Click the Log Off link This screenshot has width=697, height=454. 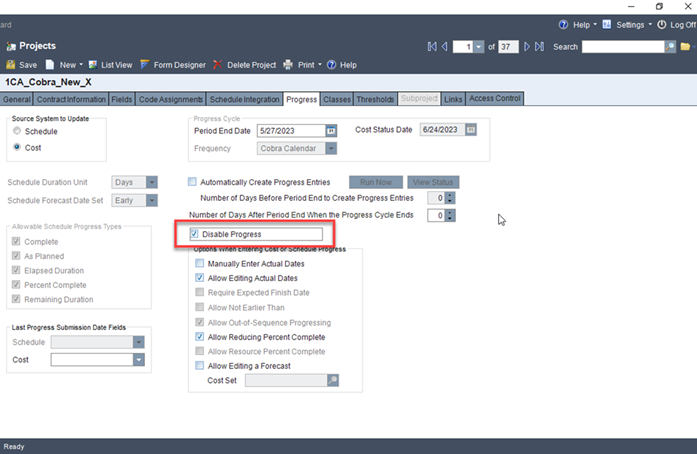pyautogui.click(x=676, y=24)
